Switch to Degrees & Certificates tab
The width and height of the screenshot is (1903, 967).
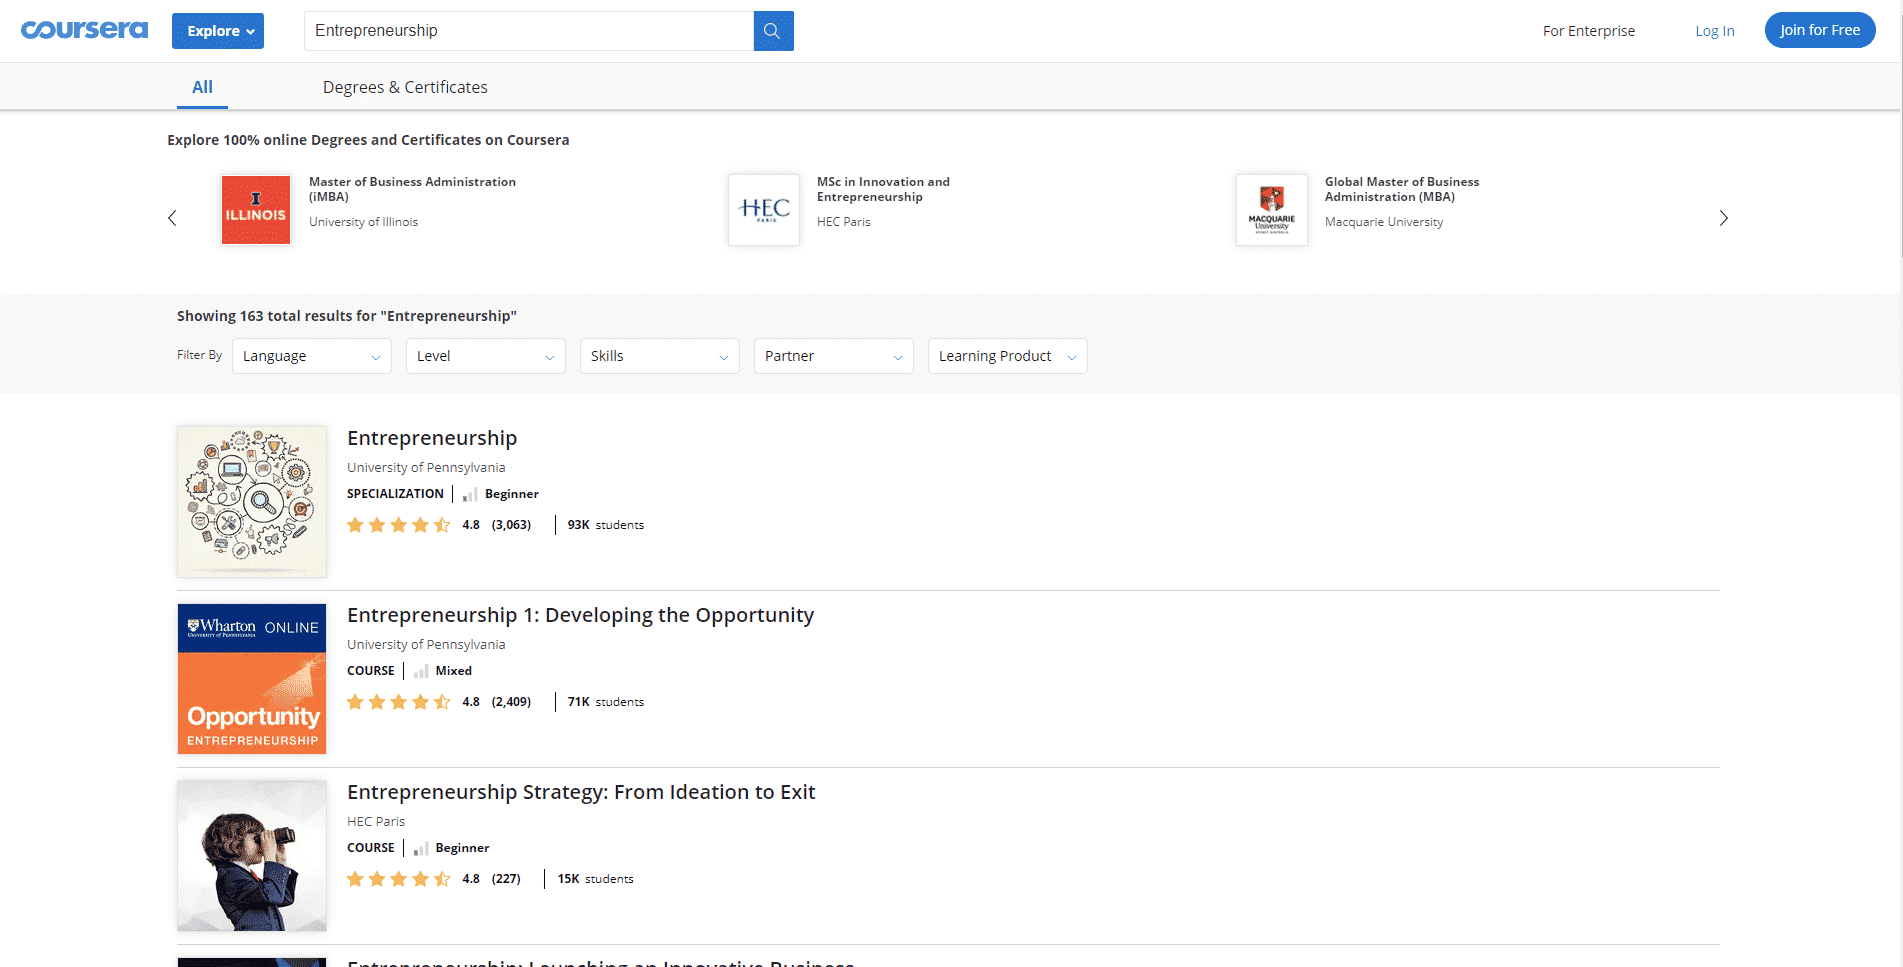pos(405,87)
